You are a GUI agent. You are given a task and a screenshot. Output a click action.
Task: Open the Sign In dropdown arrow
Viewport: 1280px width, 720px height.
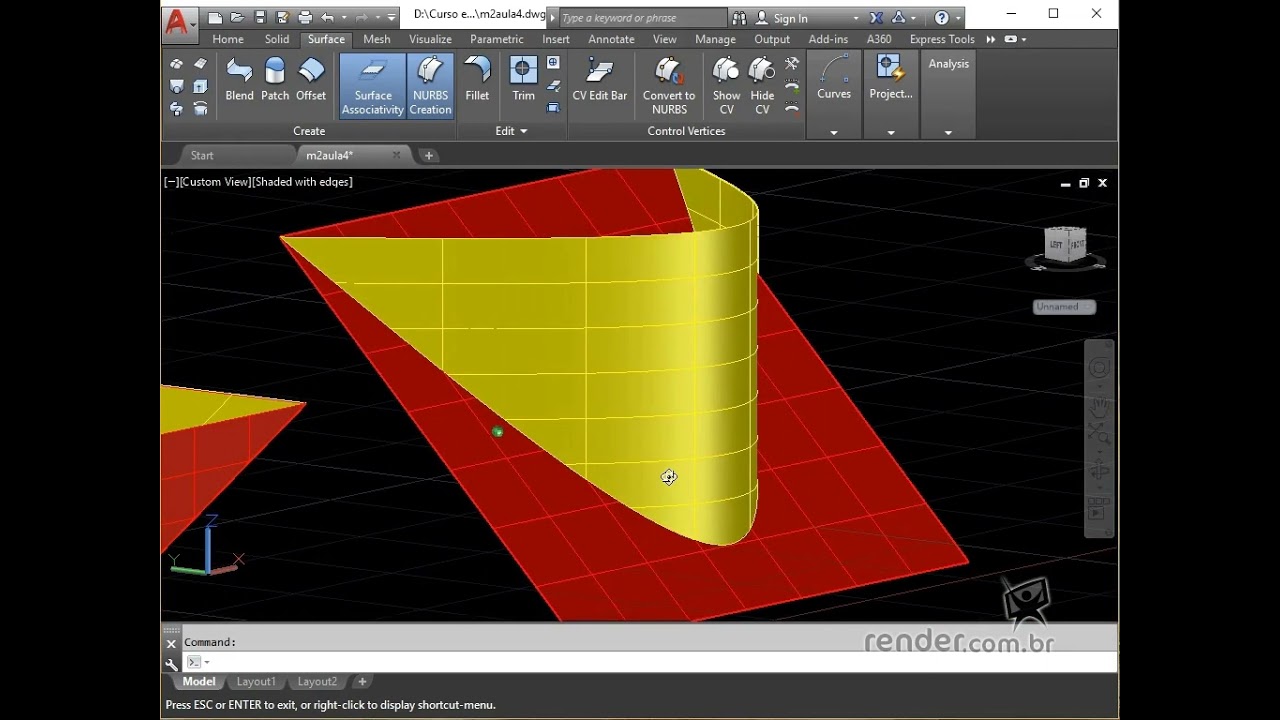coord(855,18)
